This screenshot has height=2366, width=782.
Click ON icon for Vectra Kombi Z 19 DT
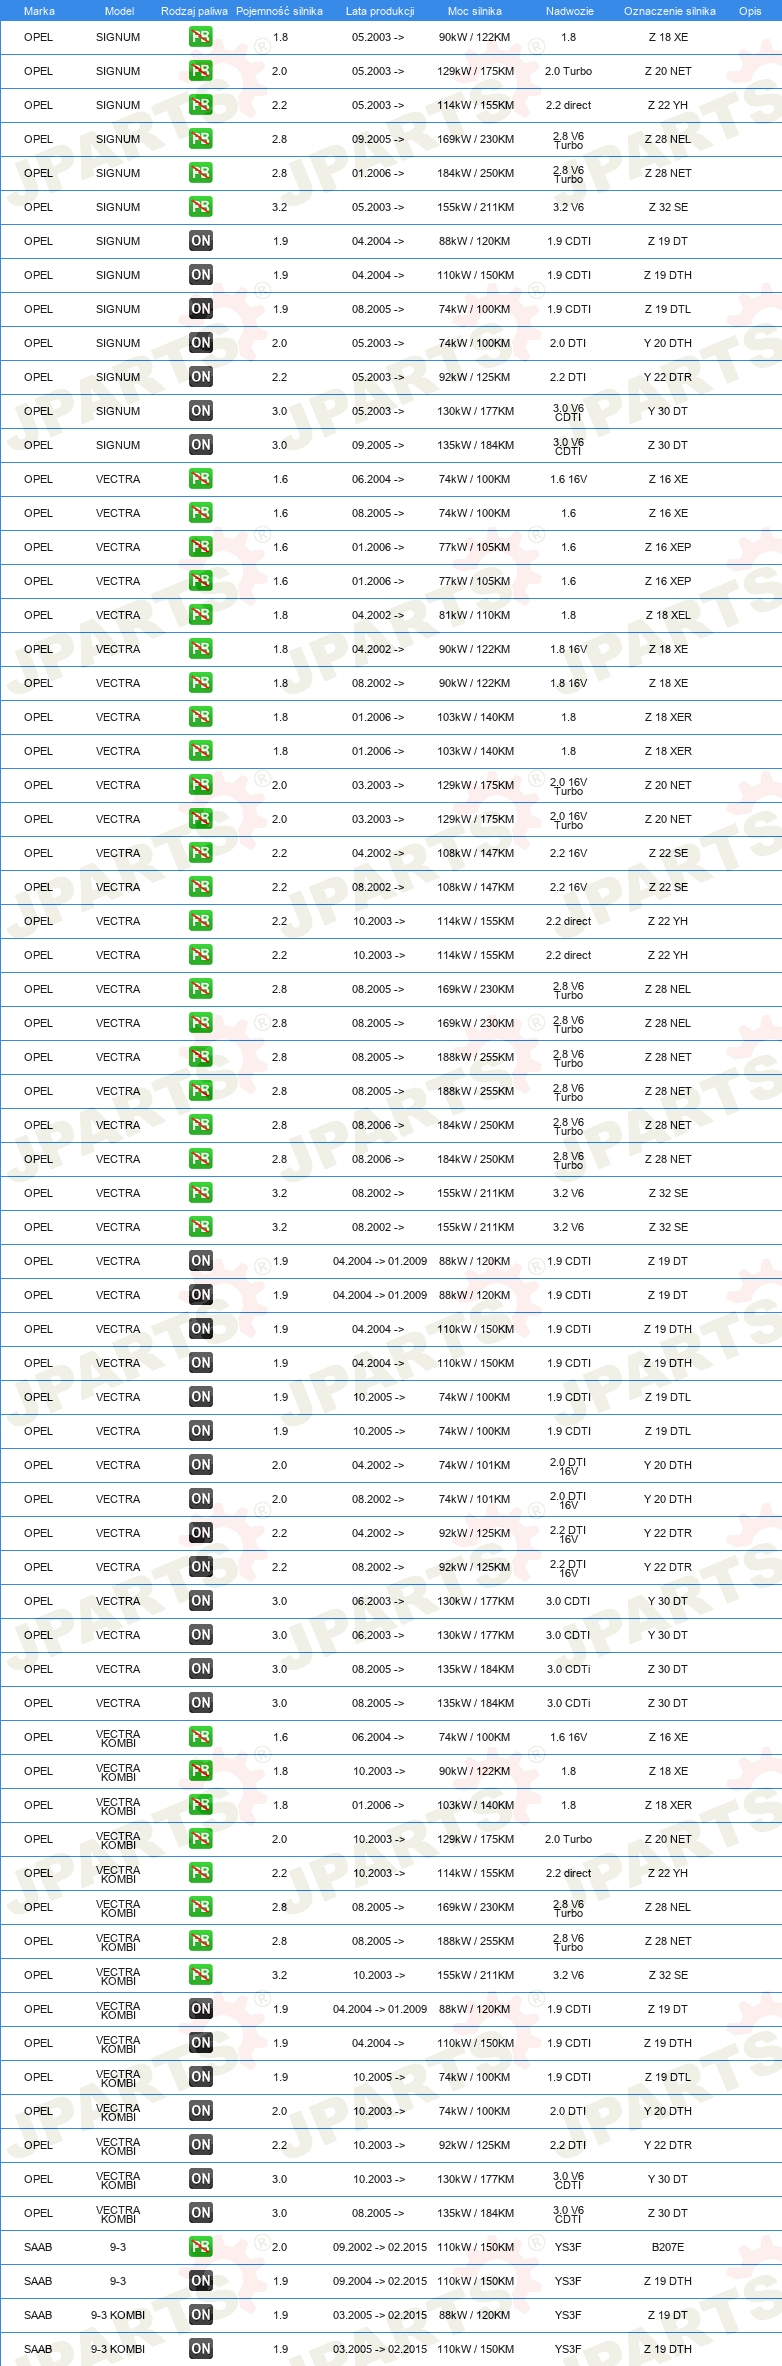pos(200,2009)
